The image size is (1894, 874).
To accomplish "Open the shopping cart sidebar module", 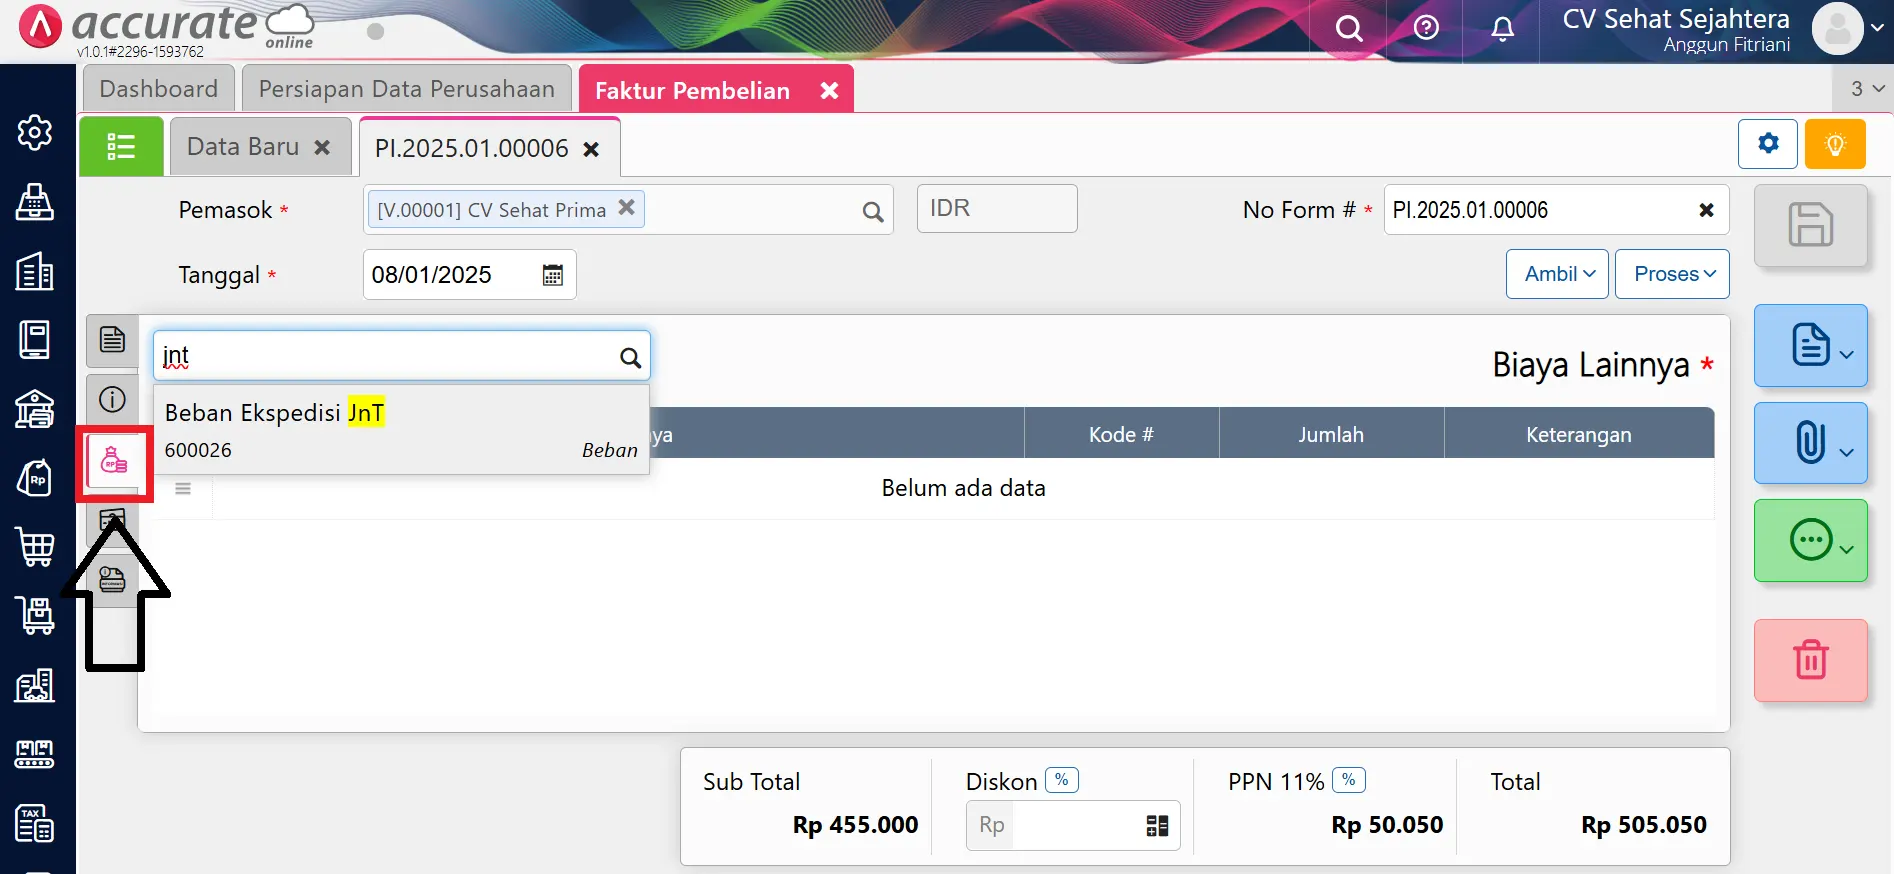I will pos(36,547).
